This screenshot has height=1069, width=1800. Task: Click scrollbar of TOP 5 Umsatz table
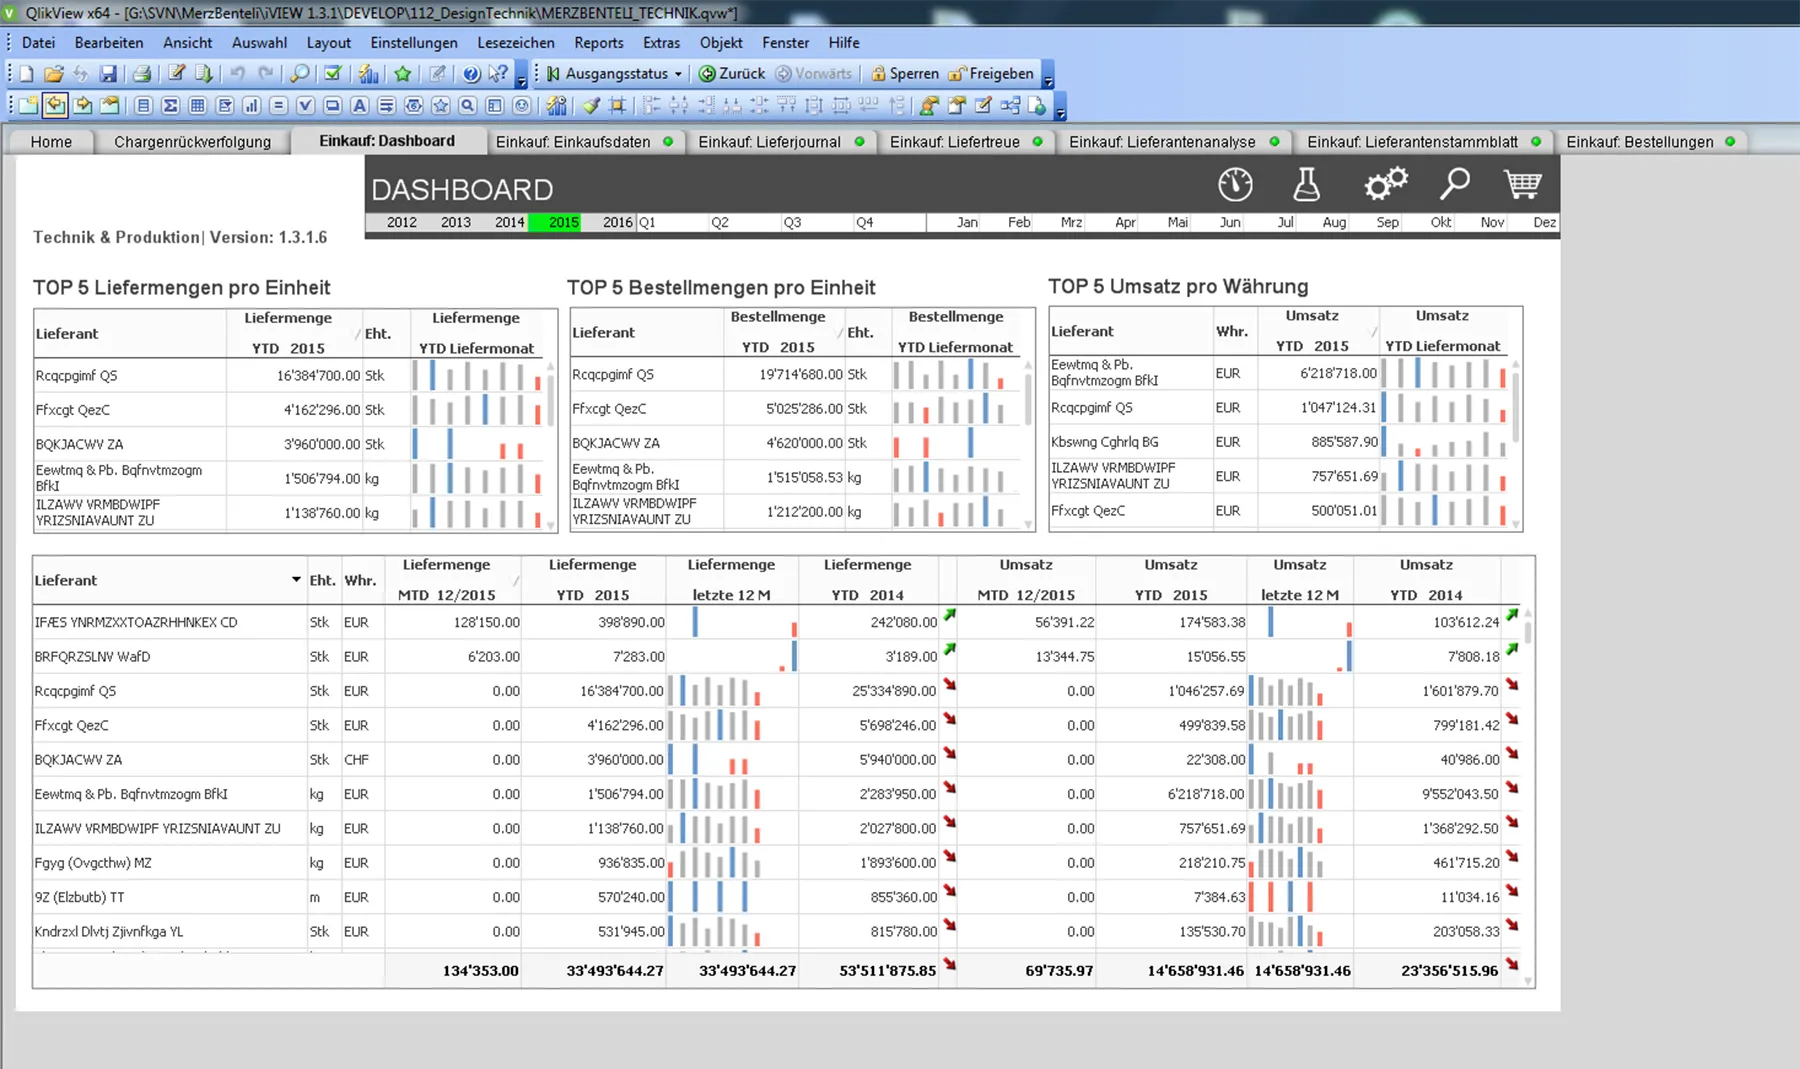click(x=1516, y=443)
